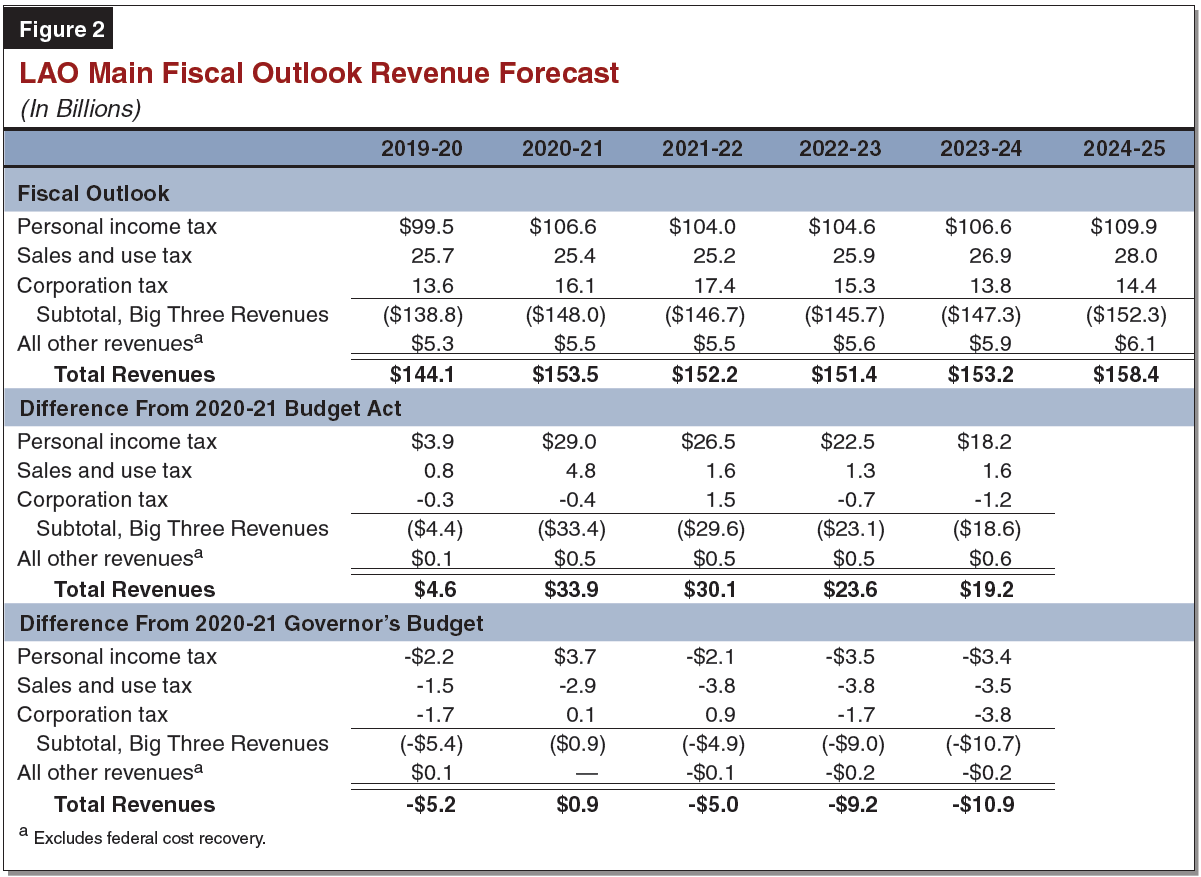Click the Fiscal Outlook section heading

[x=94, y=193]
